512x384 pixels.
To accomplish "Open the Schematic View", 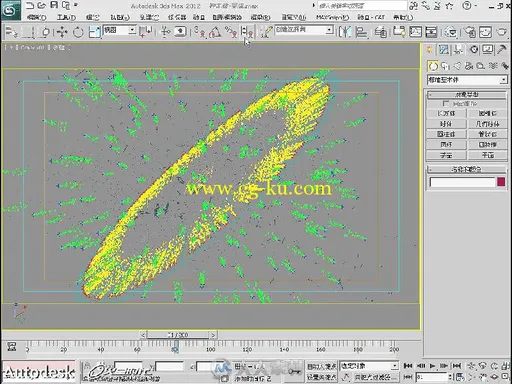I will [431, 32].
